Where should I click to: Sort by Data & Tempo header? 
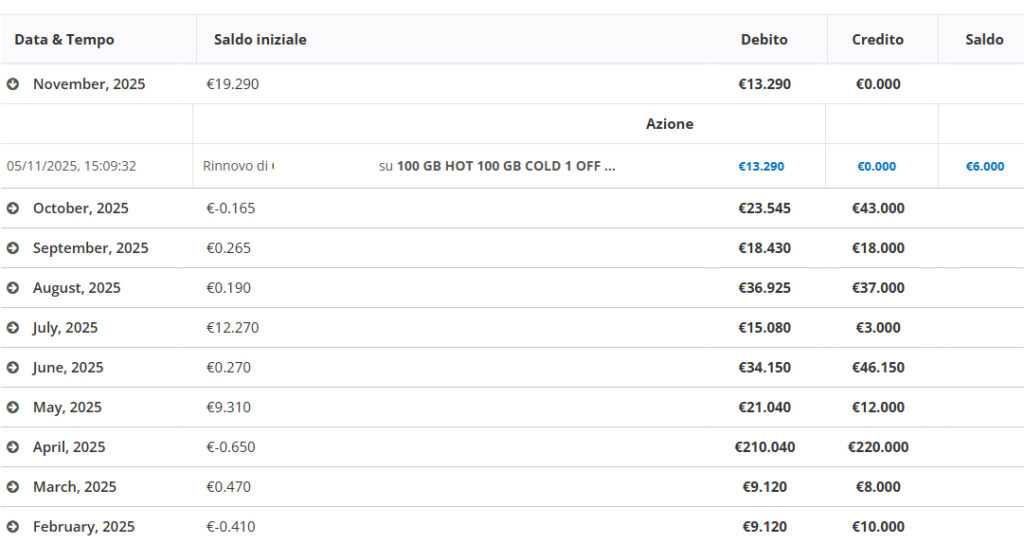(64, 40)
